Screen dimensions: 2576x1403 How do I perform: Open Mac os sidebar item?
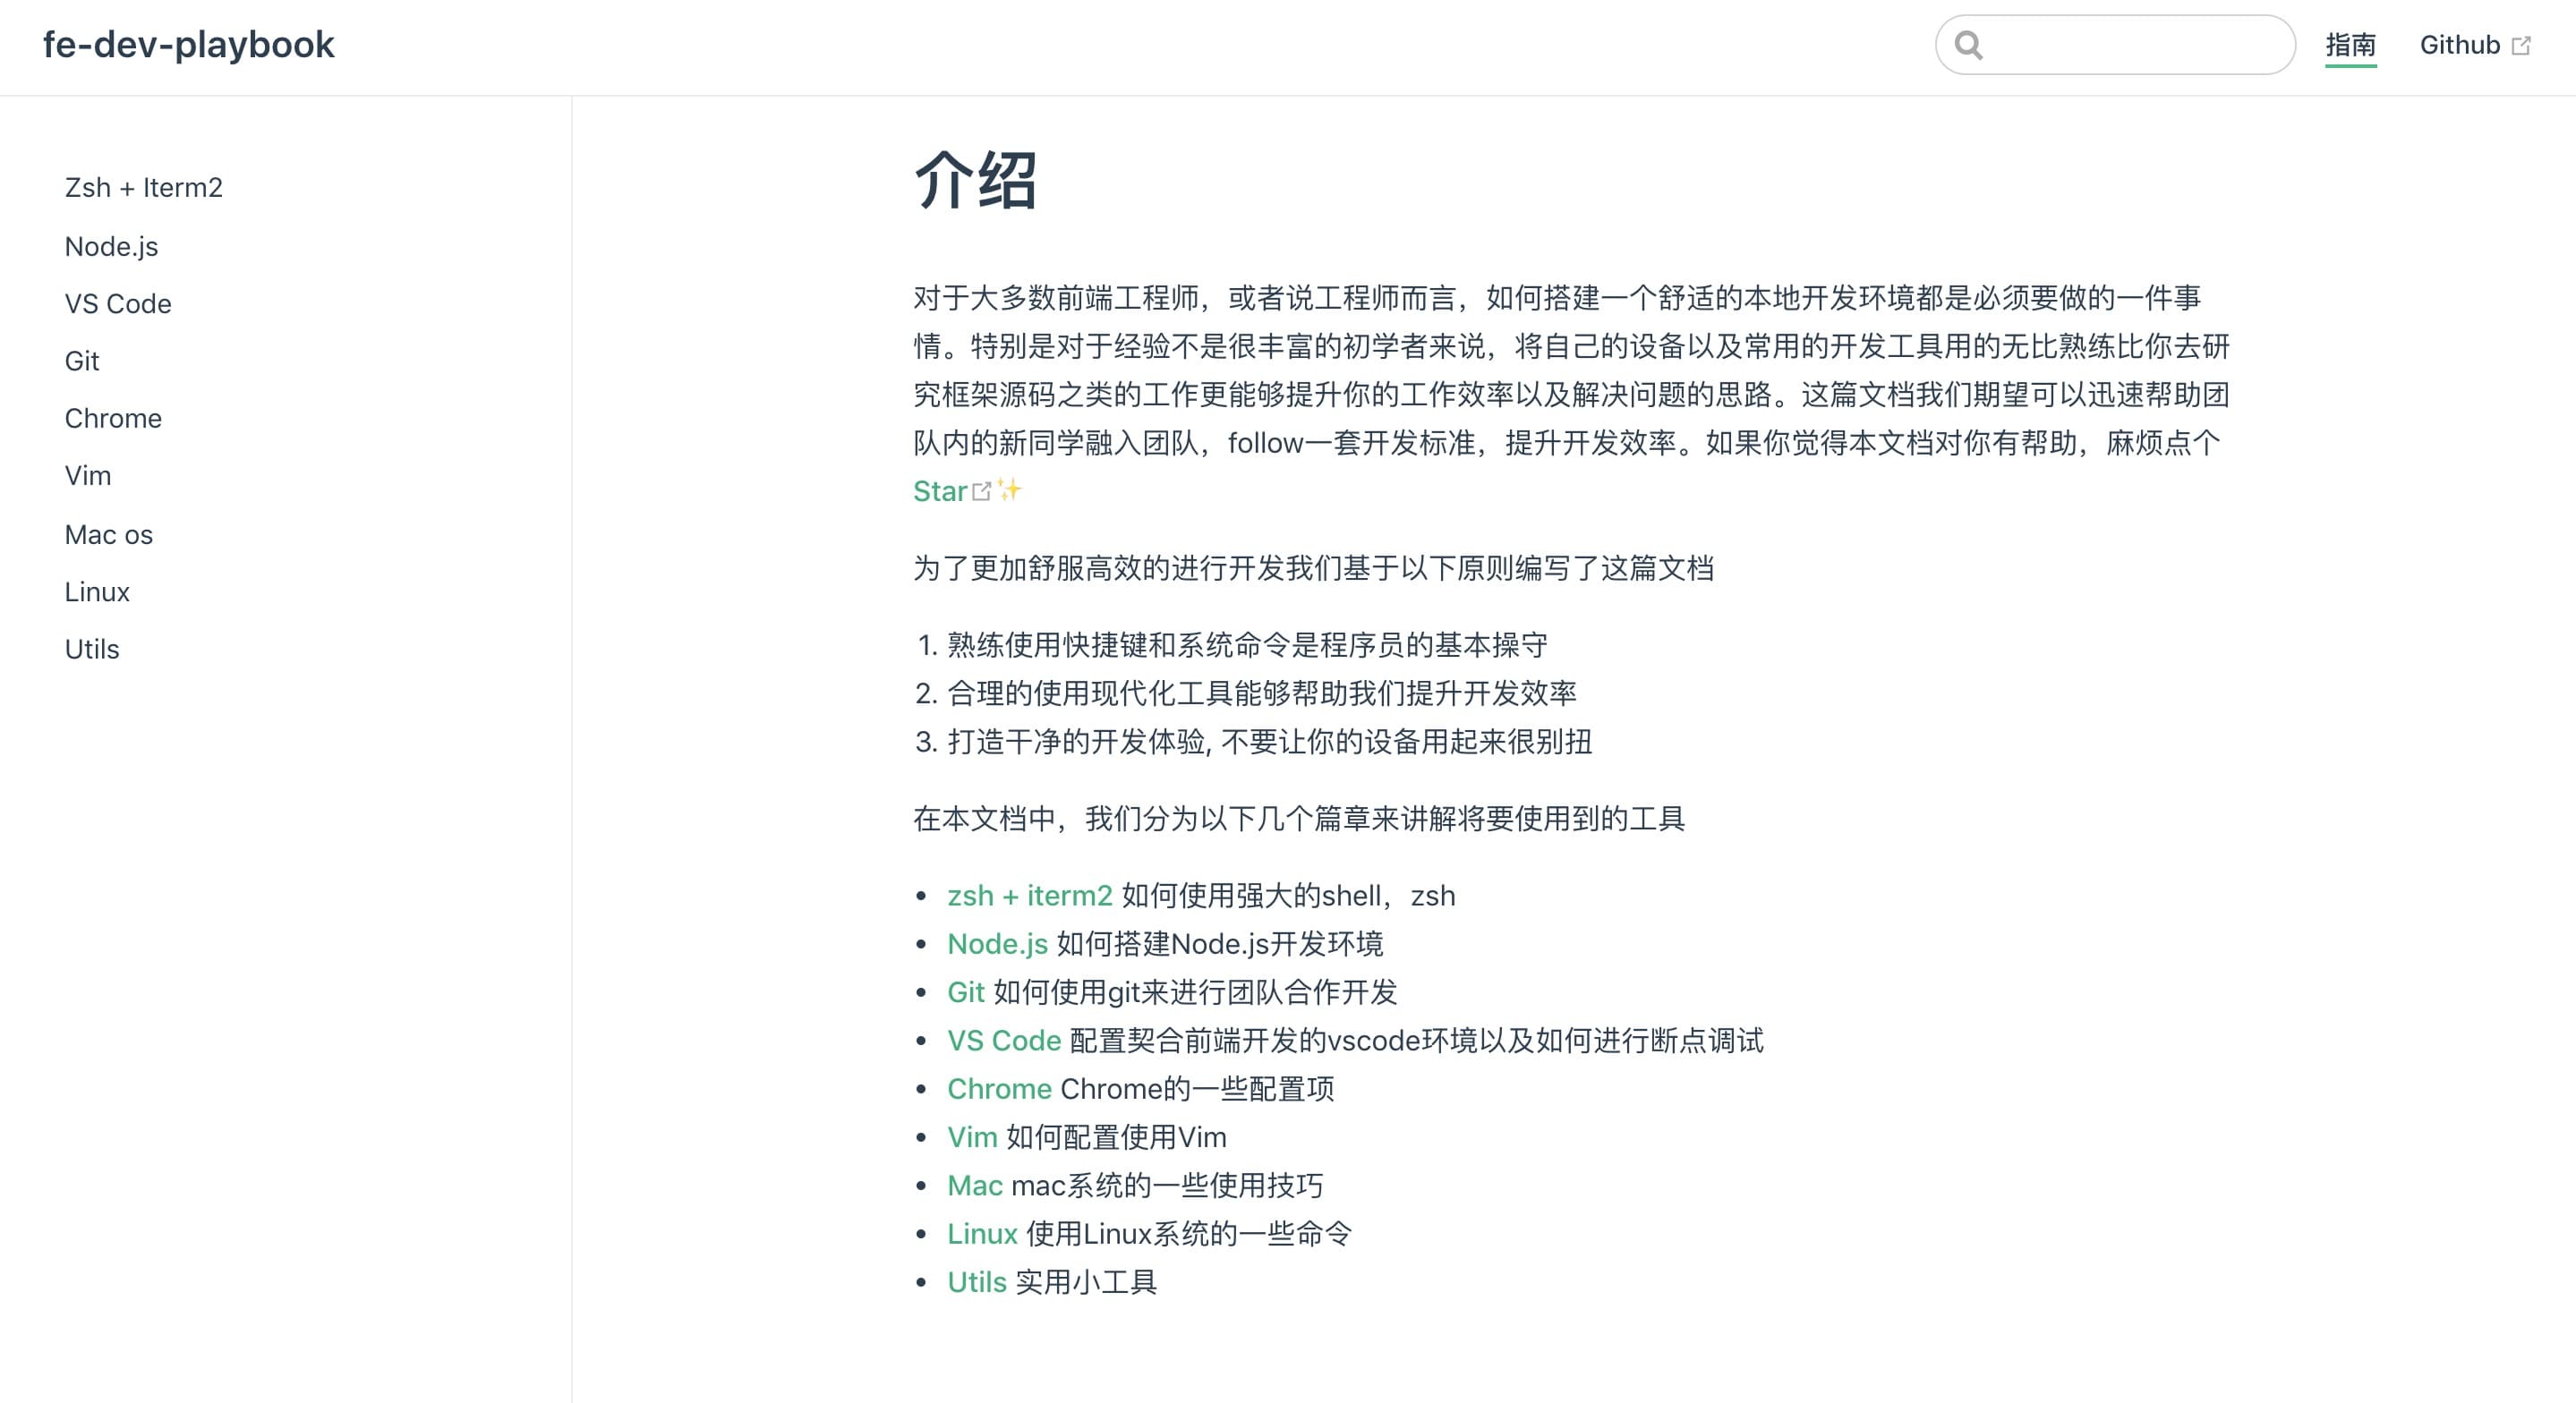coord(108,535)
